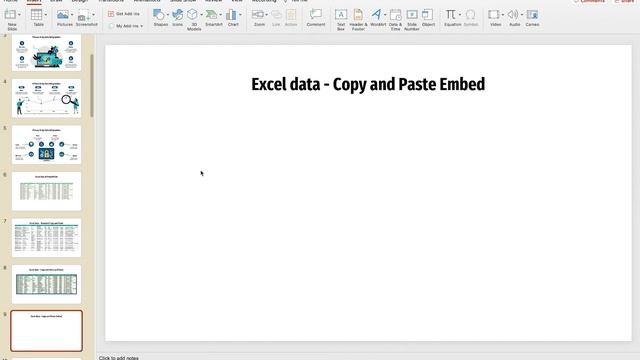Click the New Slide icon
The width and height of the screenshot is (640, 360).
point(10,15)
